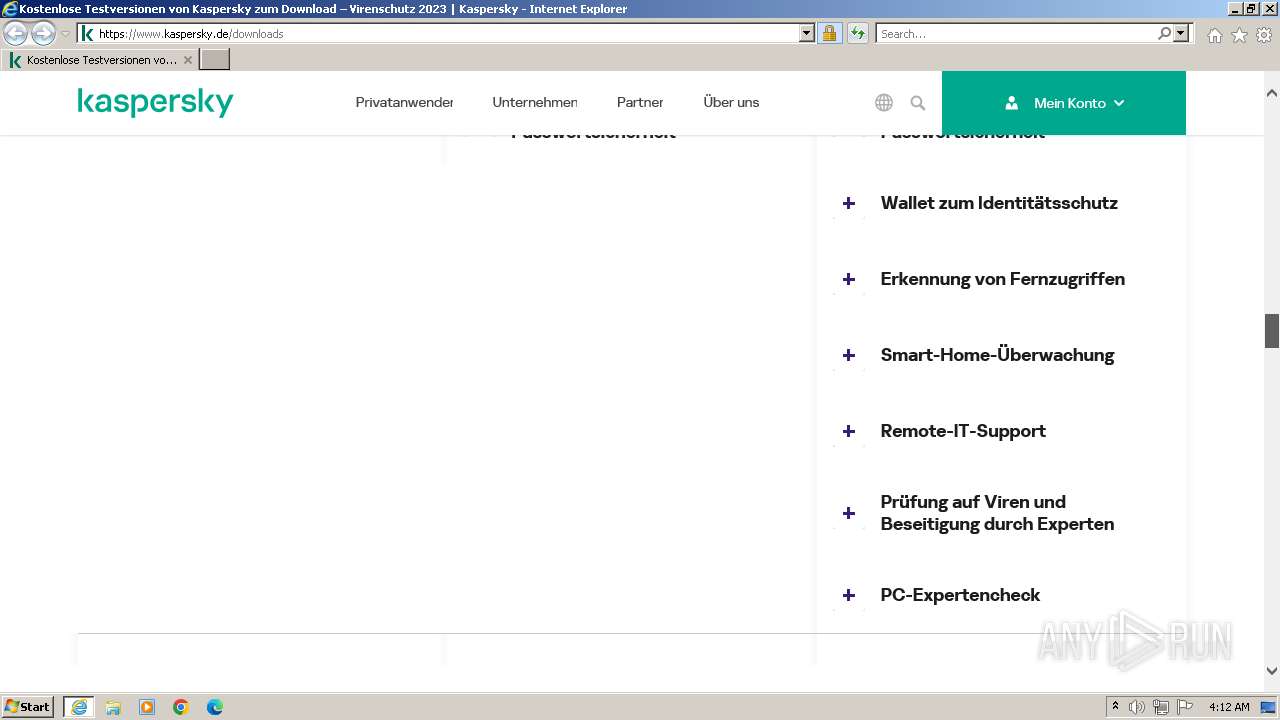Open IE favorites star icon

1239,34
